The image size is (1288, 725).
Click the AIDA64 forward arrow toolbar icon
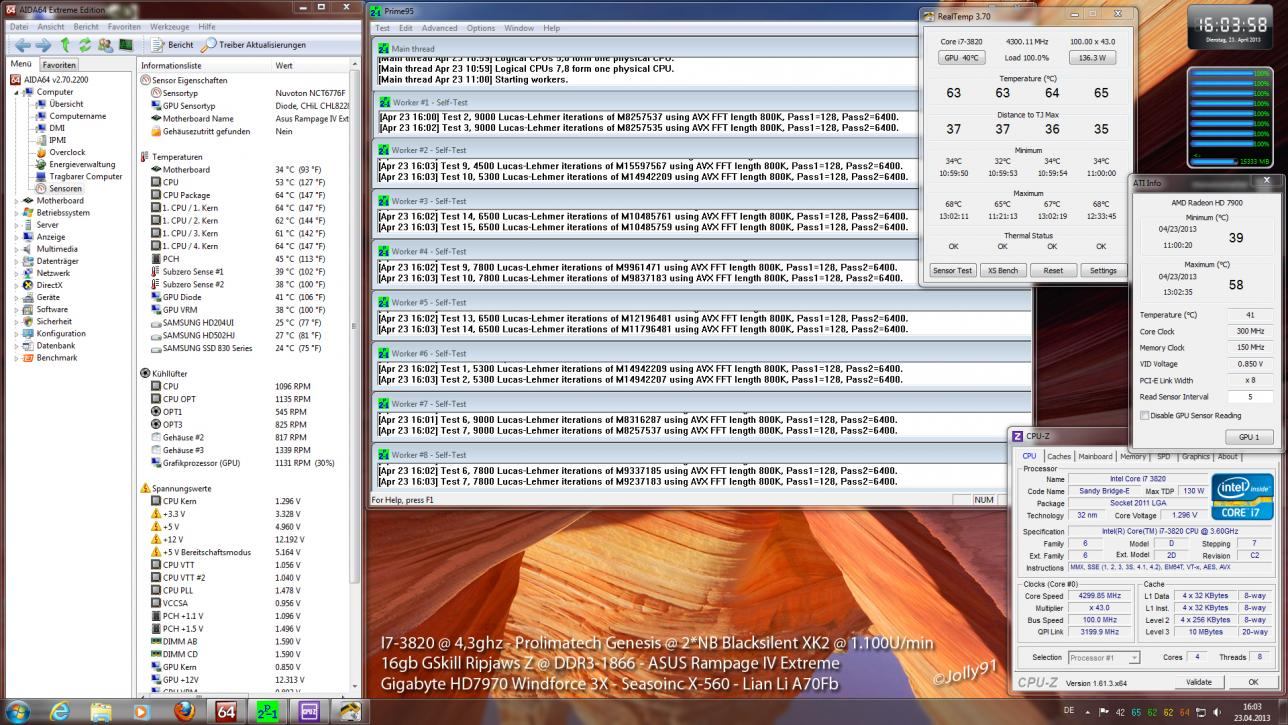click(43, 45)
